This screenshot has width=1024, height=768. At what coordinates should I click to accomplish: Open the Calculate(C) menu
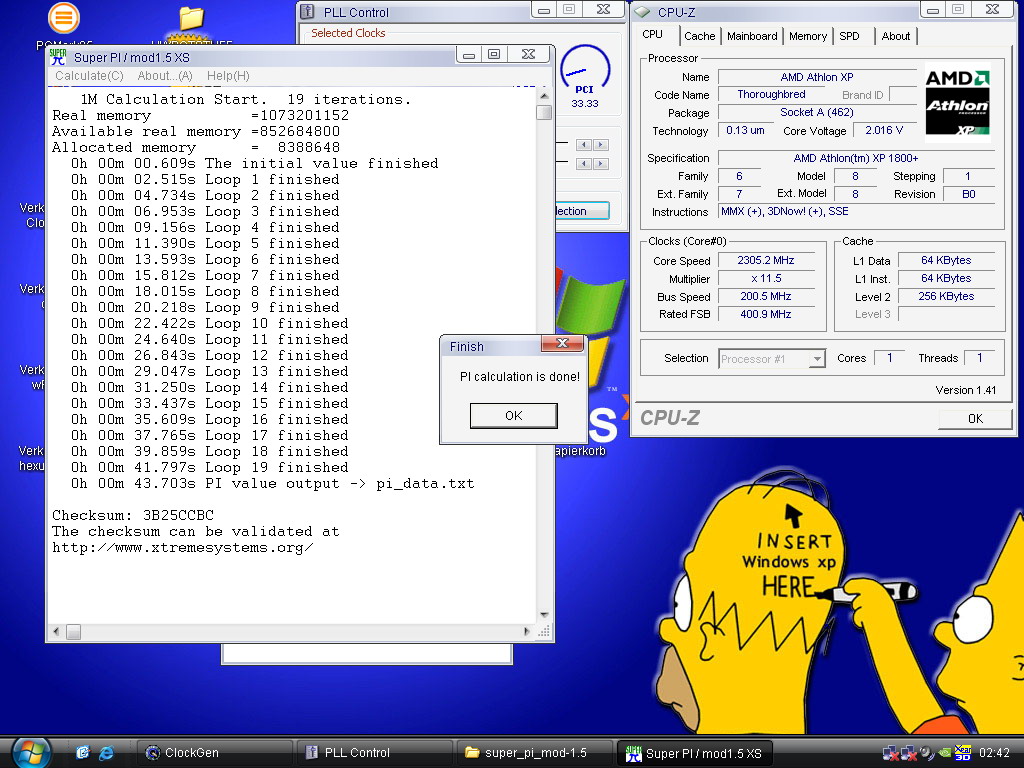[89, 76]
